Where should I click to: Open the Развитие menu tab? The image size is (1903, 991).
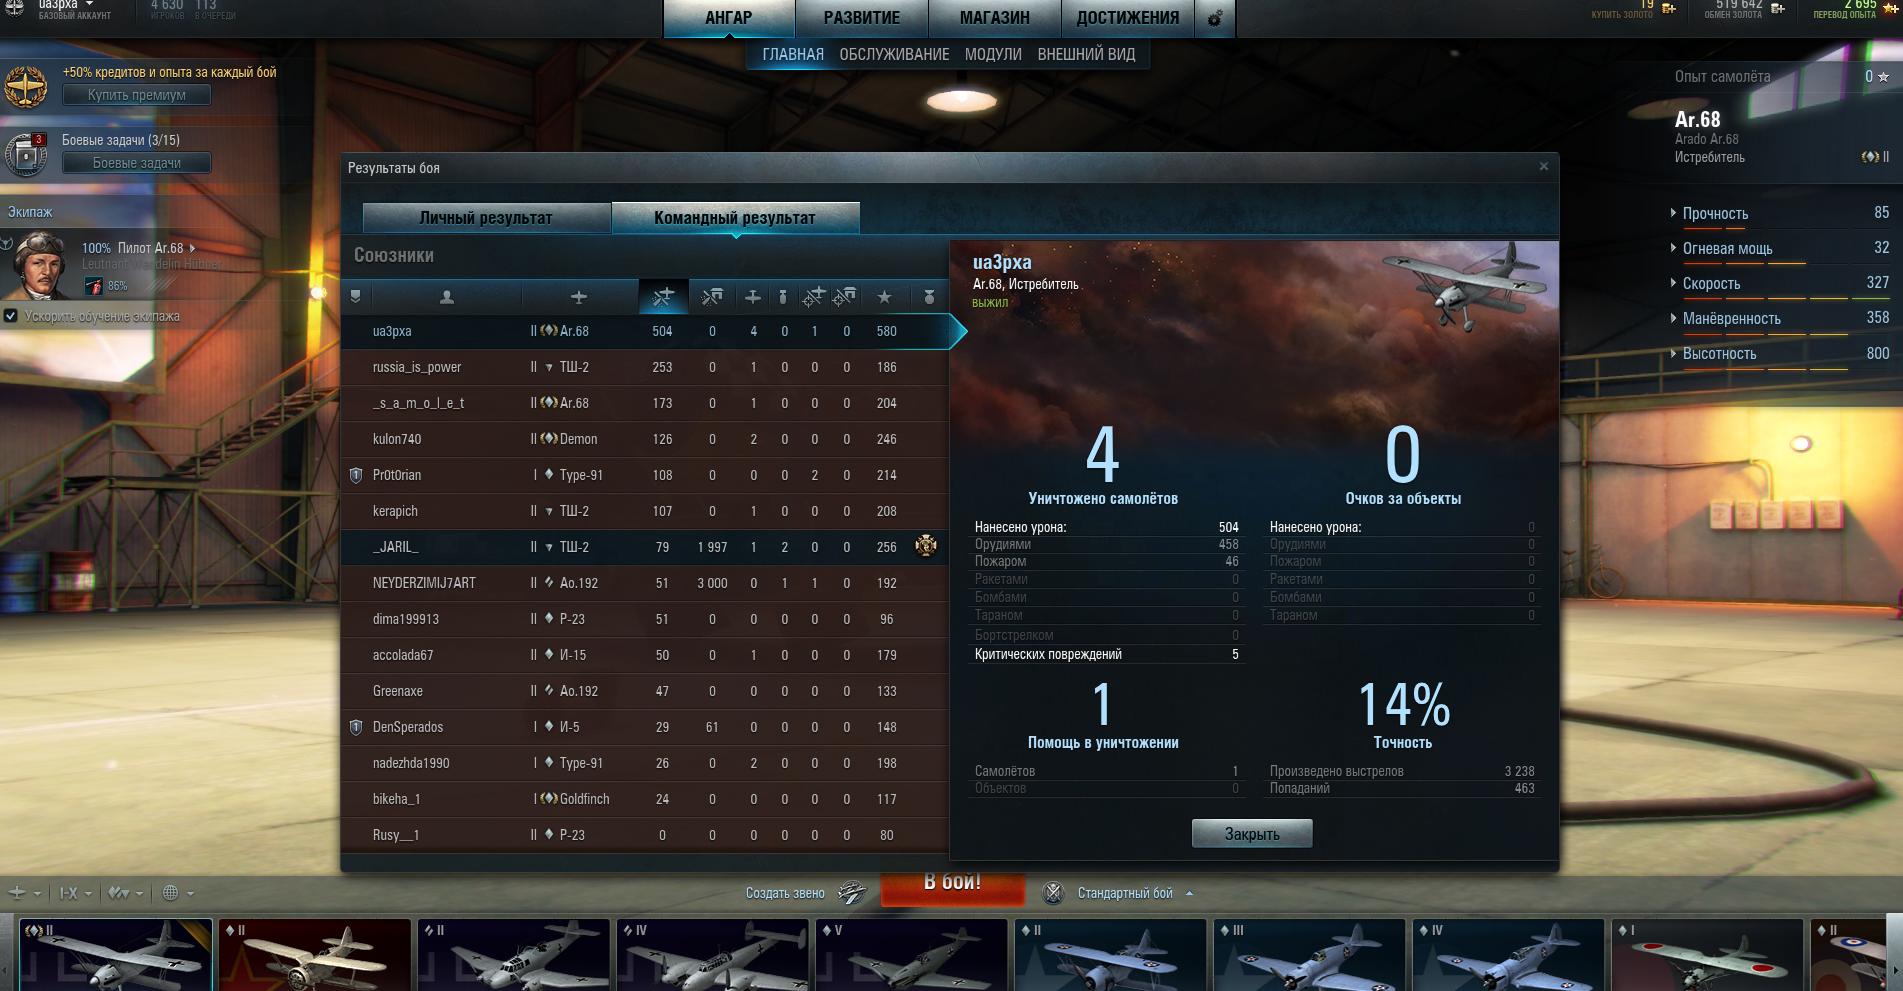[861, 18]
